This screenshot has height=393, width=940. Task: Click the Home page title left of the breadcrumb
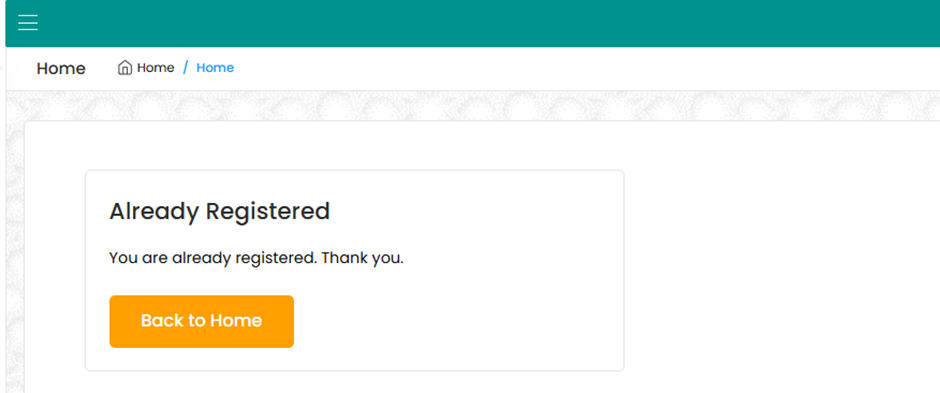click(61, 68)
